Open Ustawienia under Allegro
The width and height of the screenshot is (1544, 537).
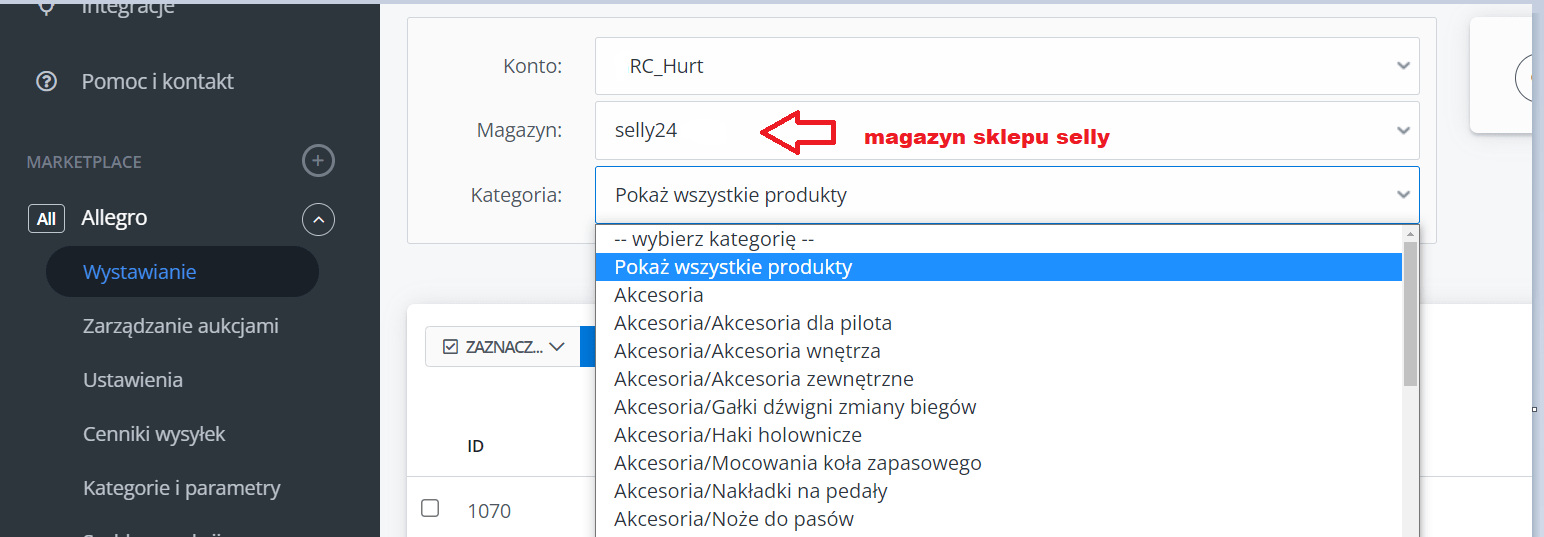[x=133, y=380]
